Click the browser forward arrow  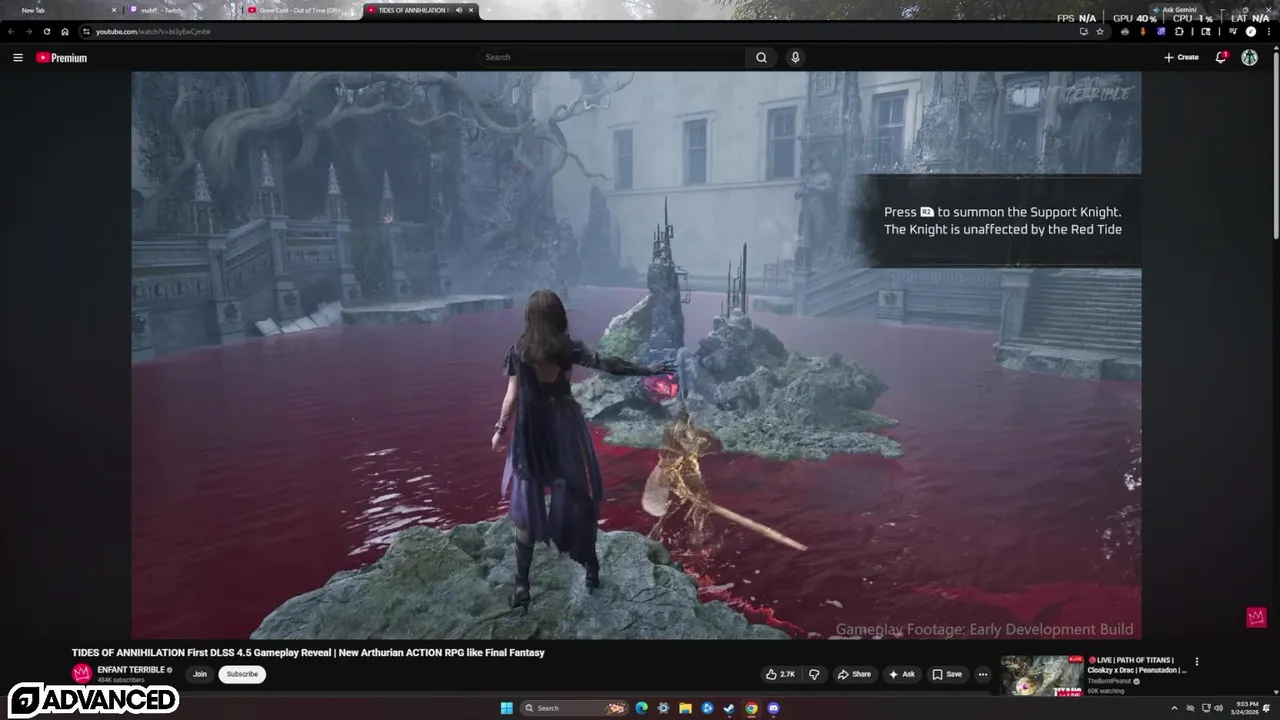[x=28, y=31]
